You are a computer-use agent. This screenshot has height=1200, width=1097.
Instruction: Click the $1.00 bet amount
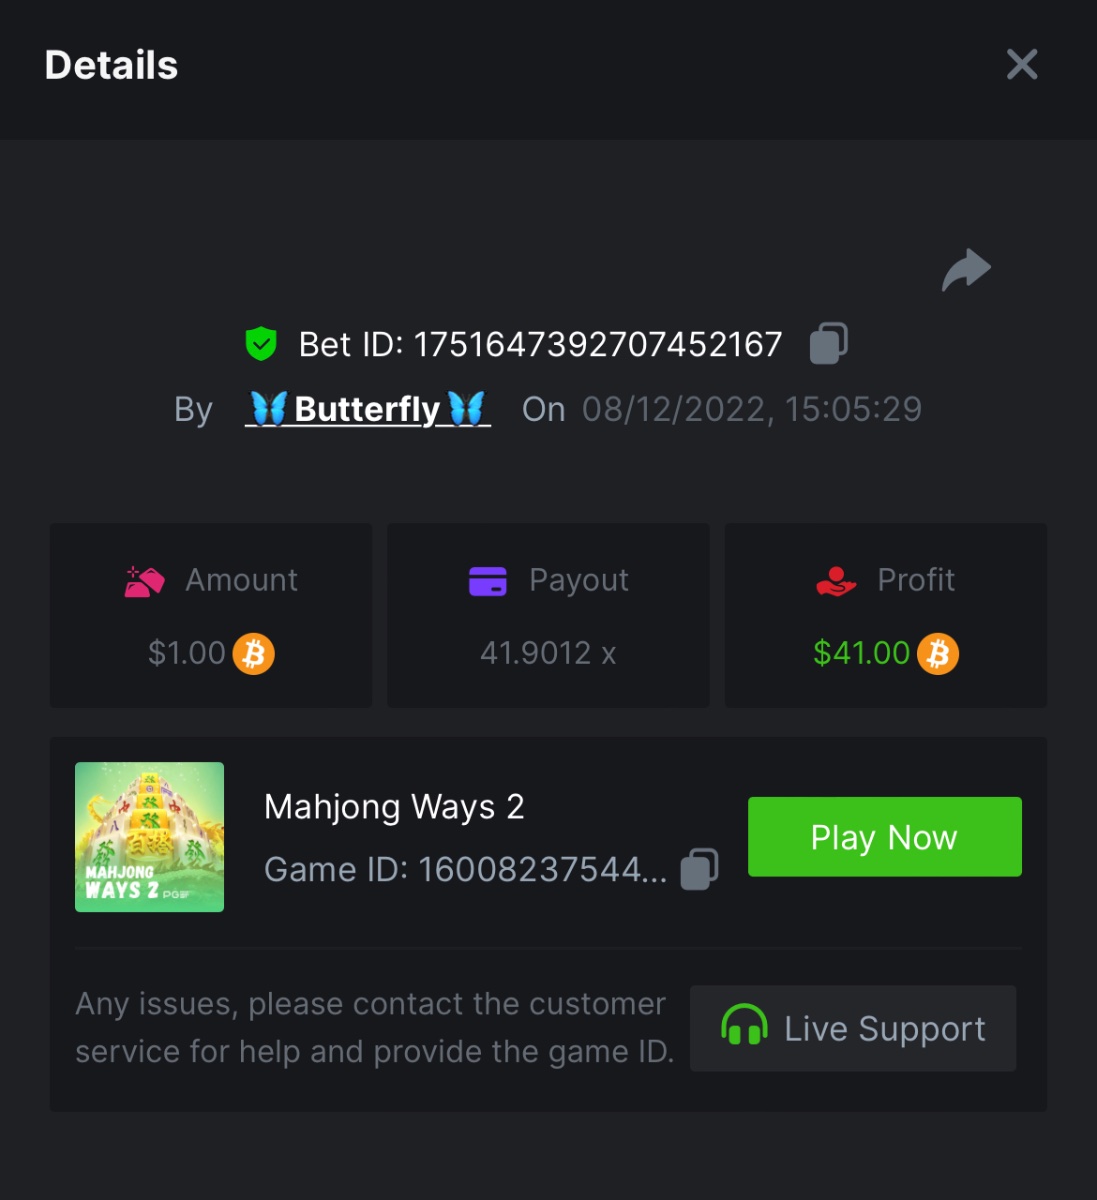click(x=187, y=653)
